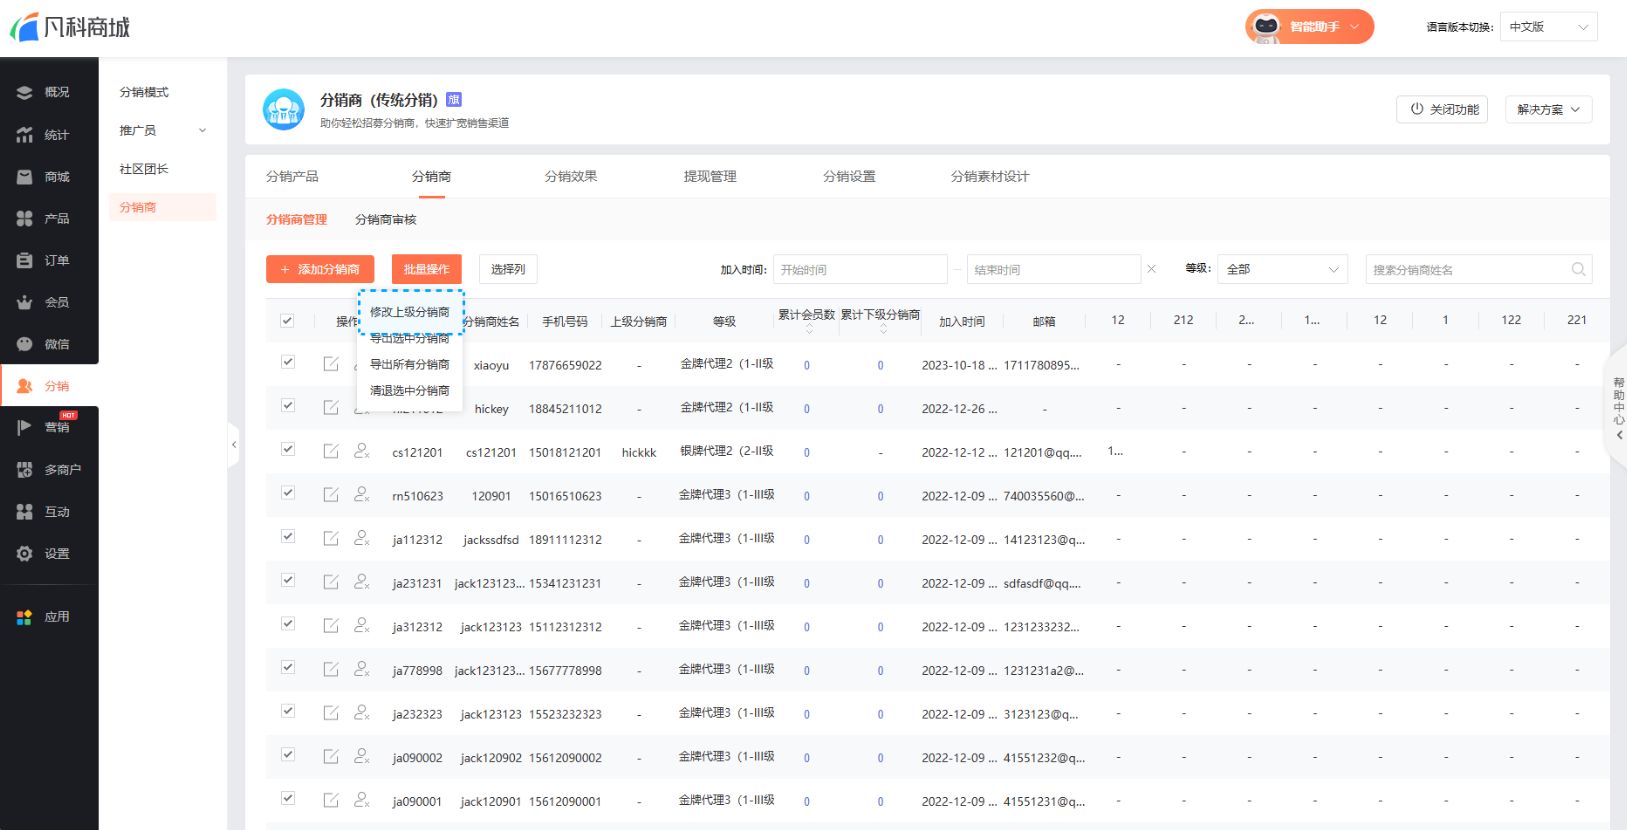
Task: Uncheck the ja778998 row checkbox
Action: click(x=288, y=667)
